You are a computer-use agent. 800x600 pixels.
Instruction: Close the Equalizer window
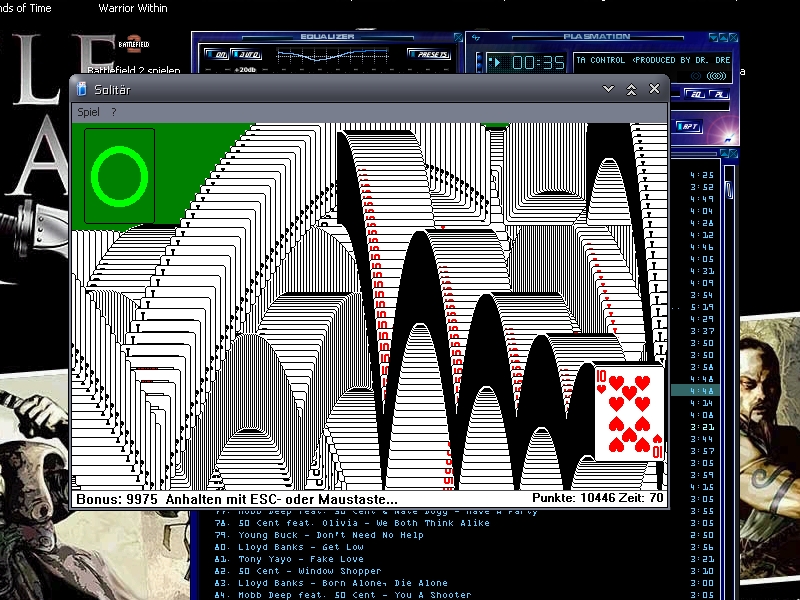click(x=458, y=37)
